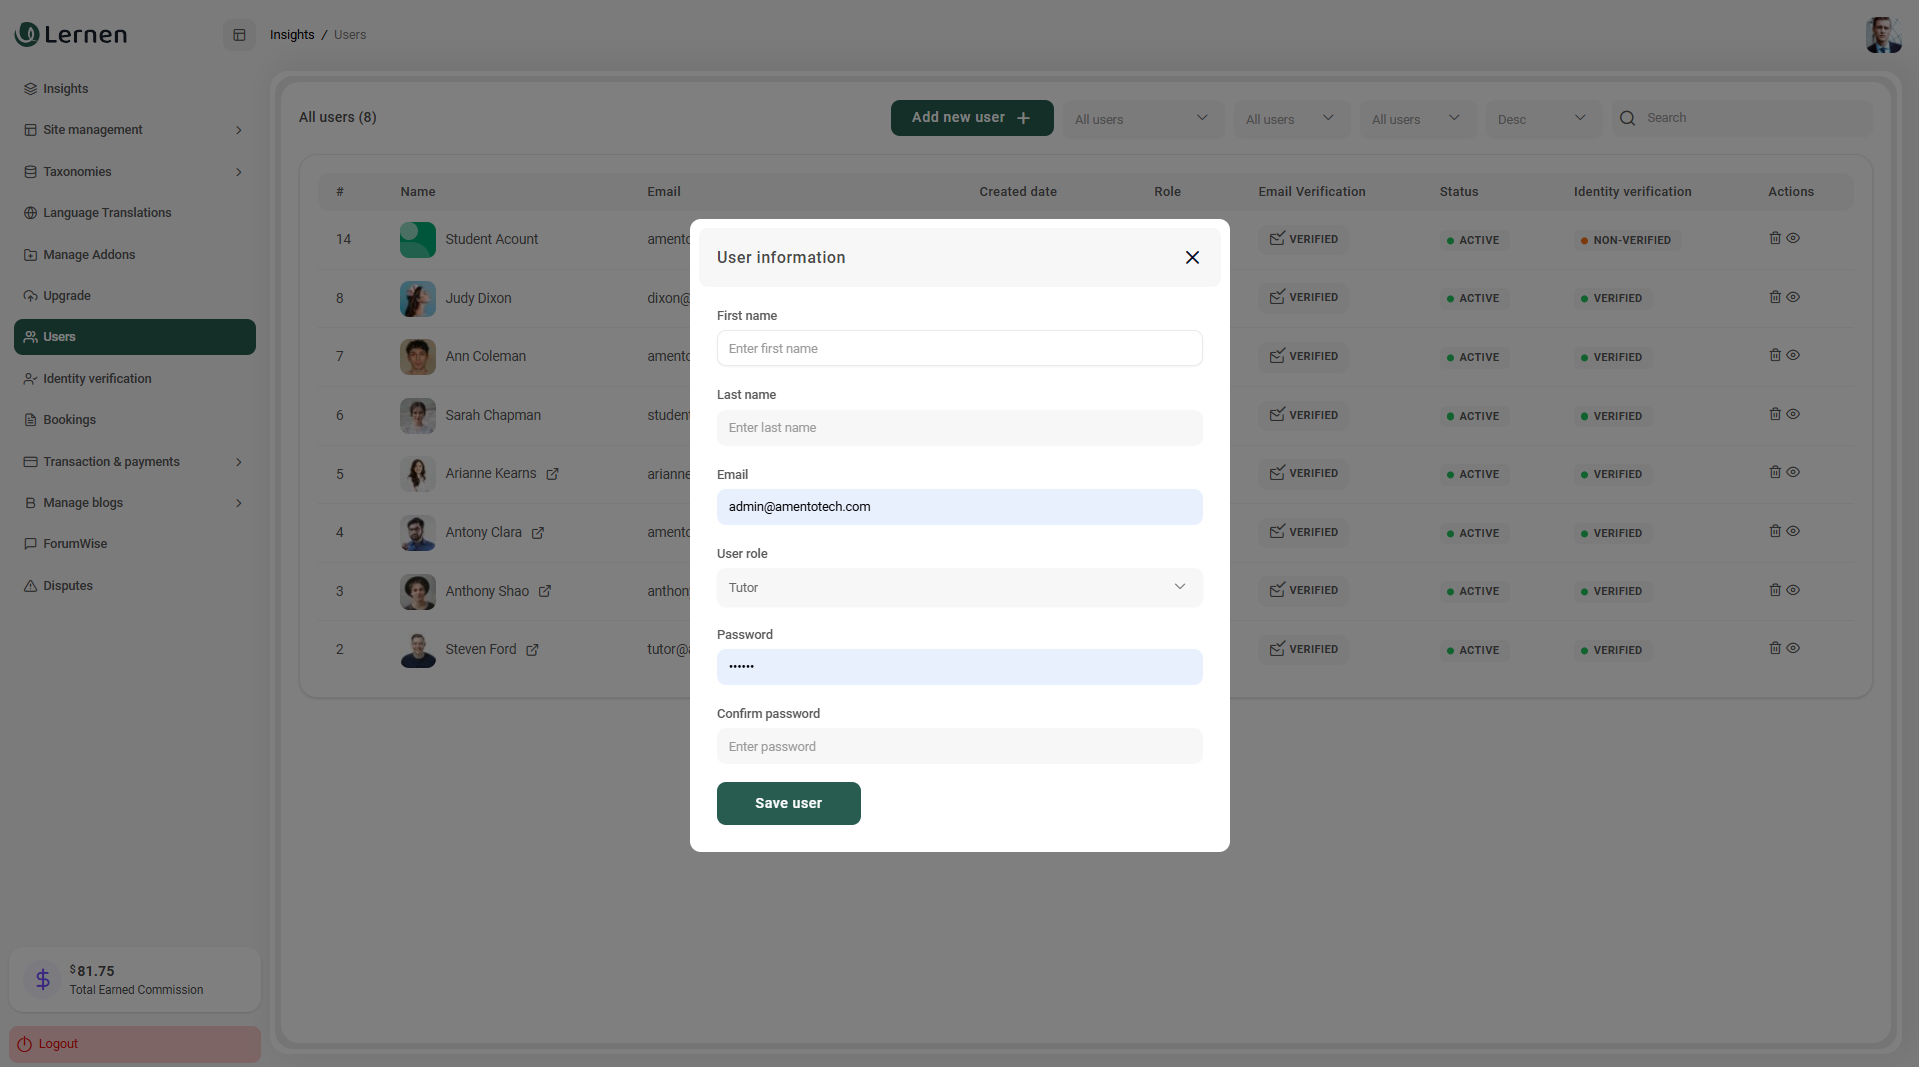View Ann Coleman details with eye icon
Screen dimensions: 1919x1067
pos(1793,355)
